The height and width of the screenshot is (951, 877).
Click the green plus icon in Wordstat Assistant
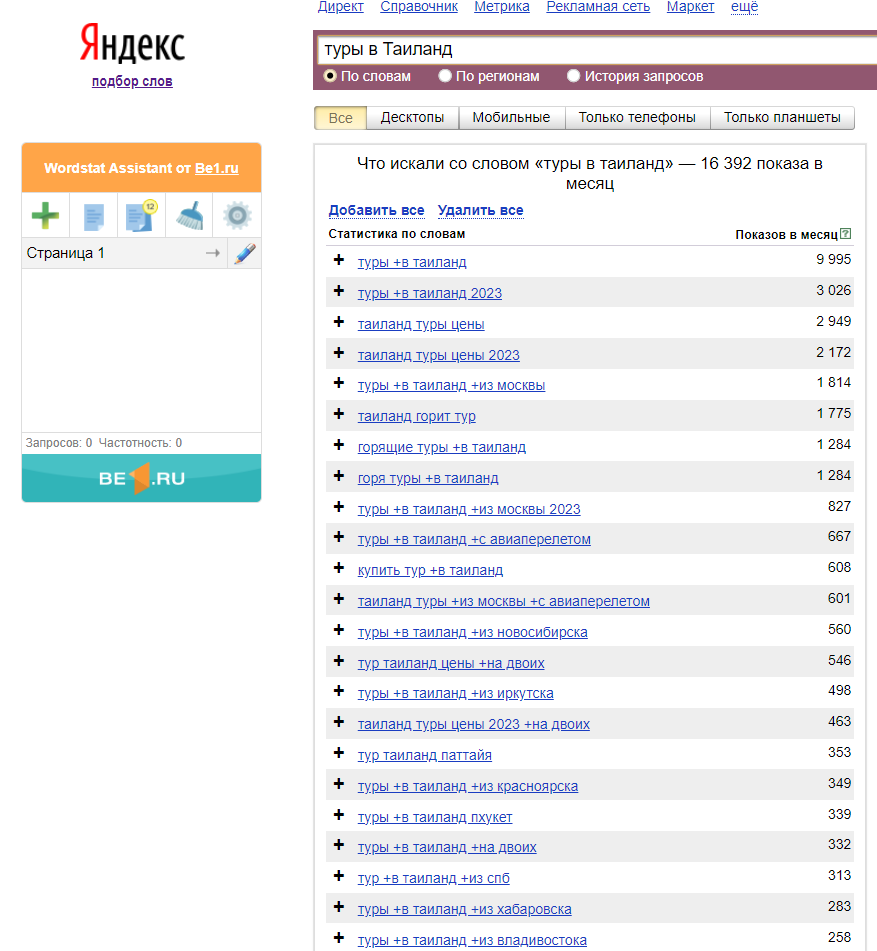pos(45,215)
